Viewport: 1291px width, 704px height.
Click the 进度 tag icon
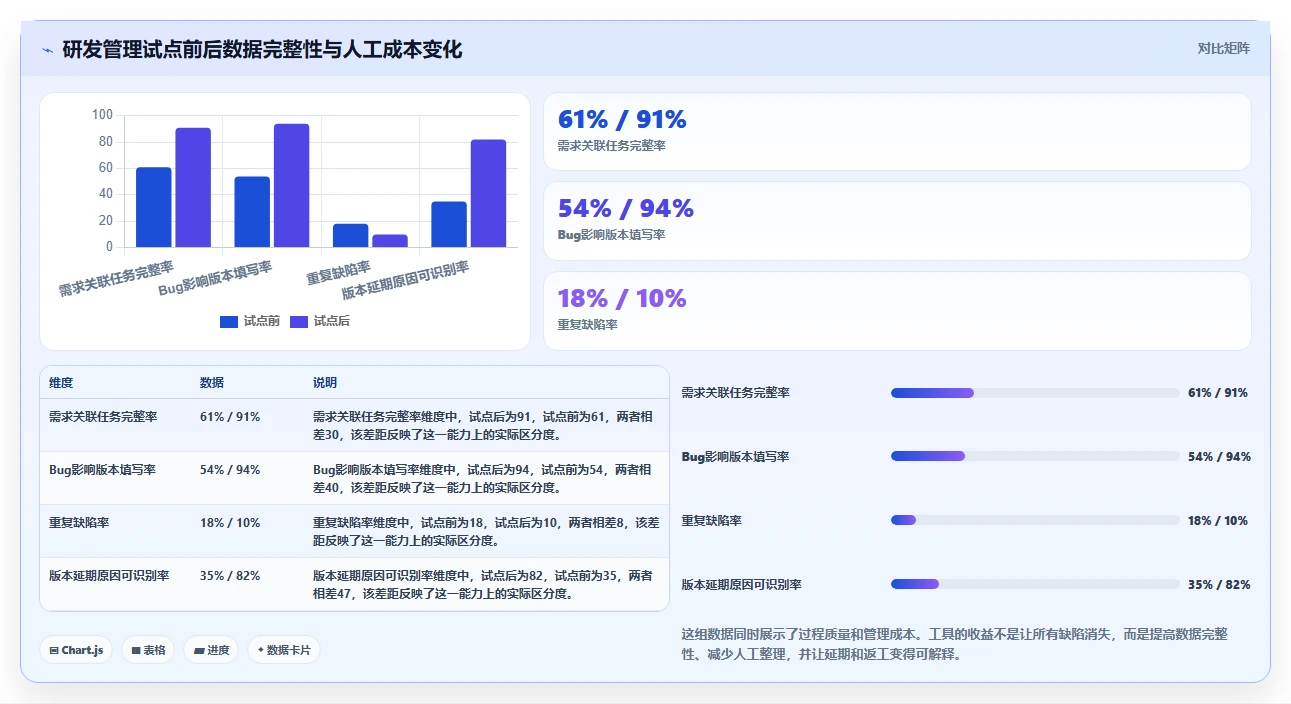199,650
